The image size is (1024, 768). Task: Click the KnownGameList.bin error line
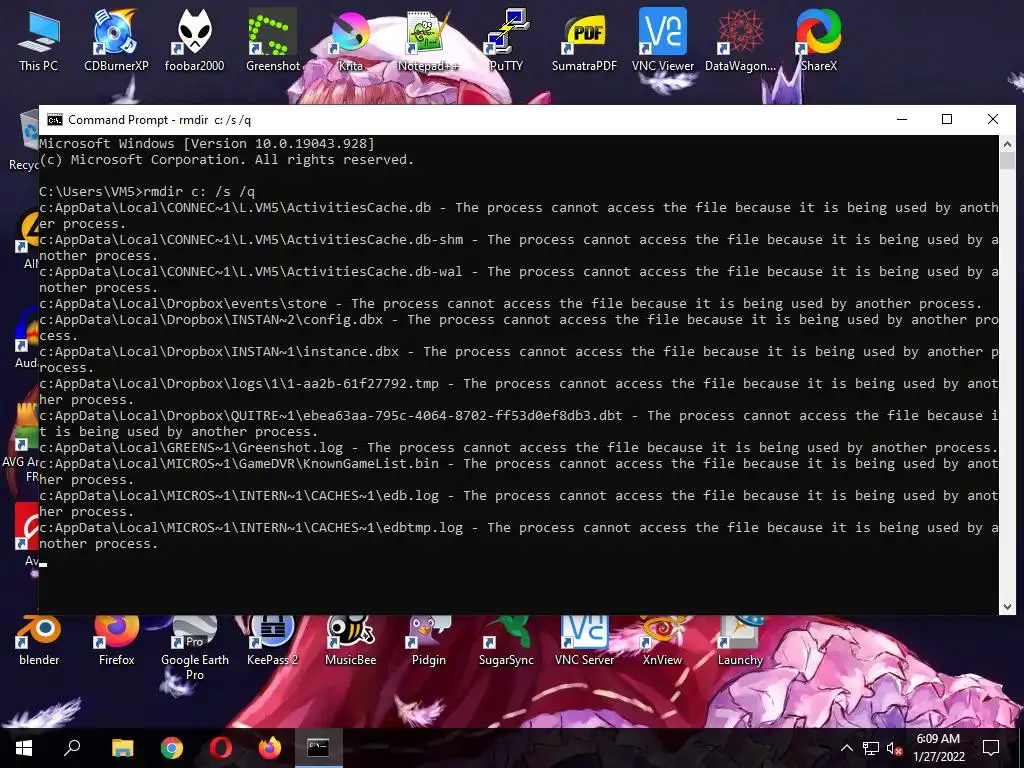click(x=519, y=472)
